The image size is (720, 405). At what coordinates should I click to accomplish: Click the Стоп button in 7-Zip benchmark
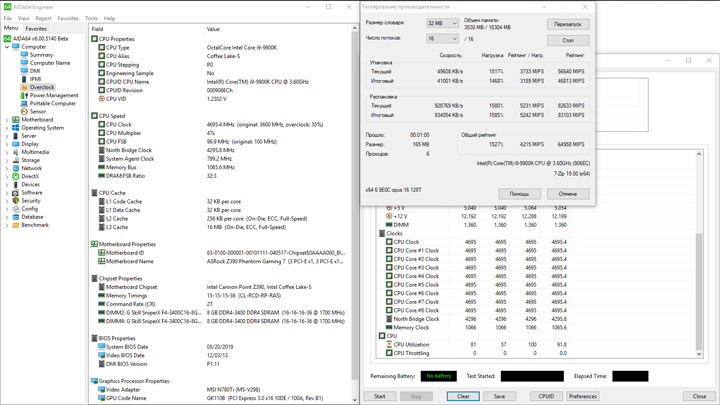tap(568, 40)
